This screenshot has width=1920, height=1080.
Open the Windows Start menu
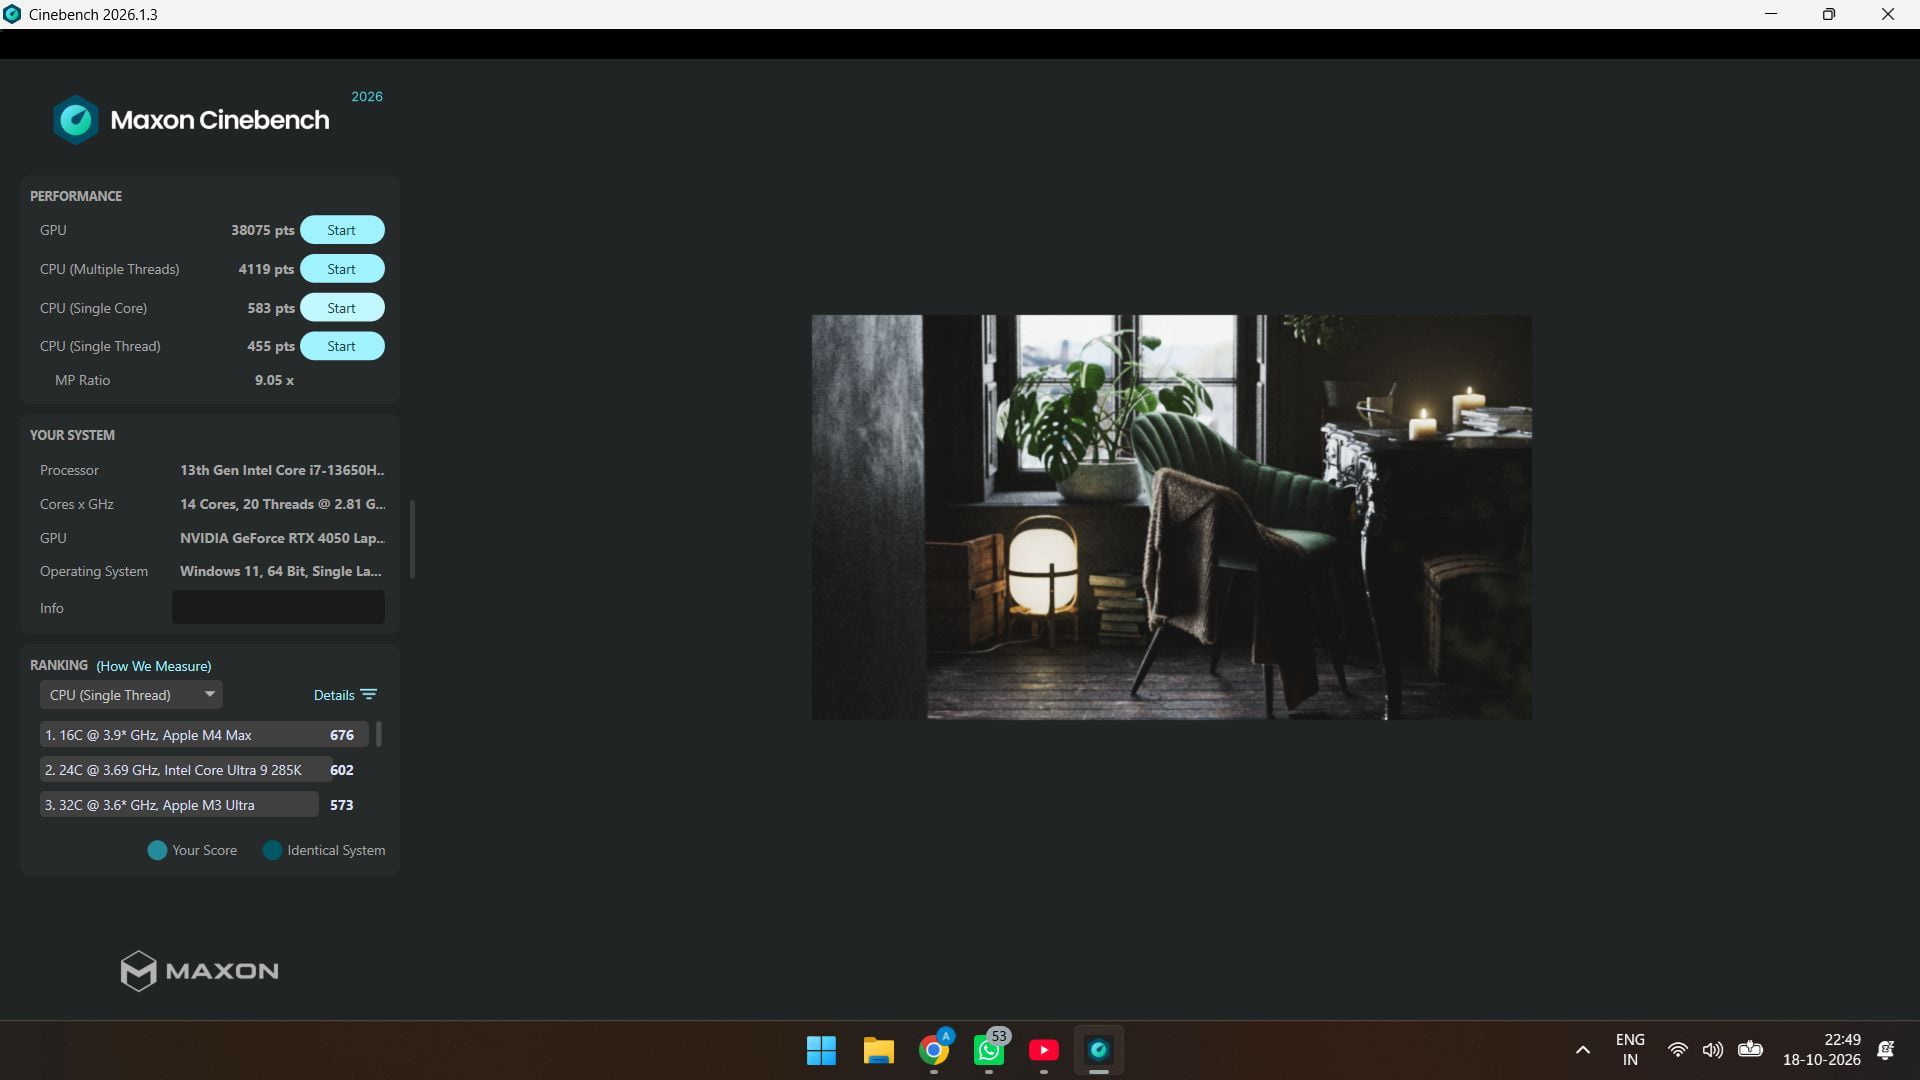[821, 1050]
